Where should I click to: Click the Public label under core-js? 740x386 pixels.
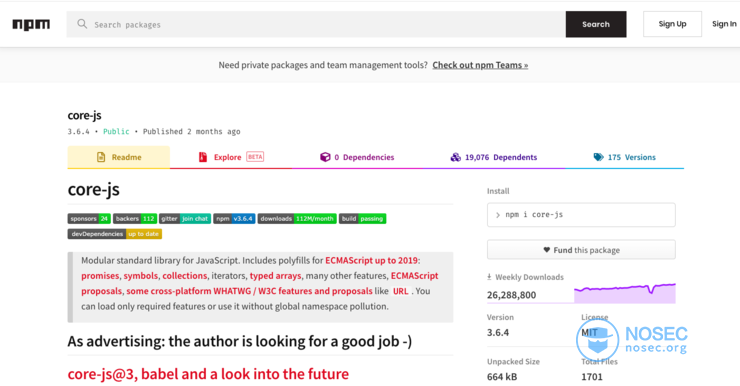(116, 132)
